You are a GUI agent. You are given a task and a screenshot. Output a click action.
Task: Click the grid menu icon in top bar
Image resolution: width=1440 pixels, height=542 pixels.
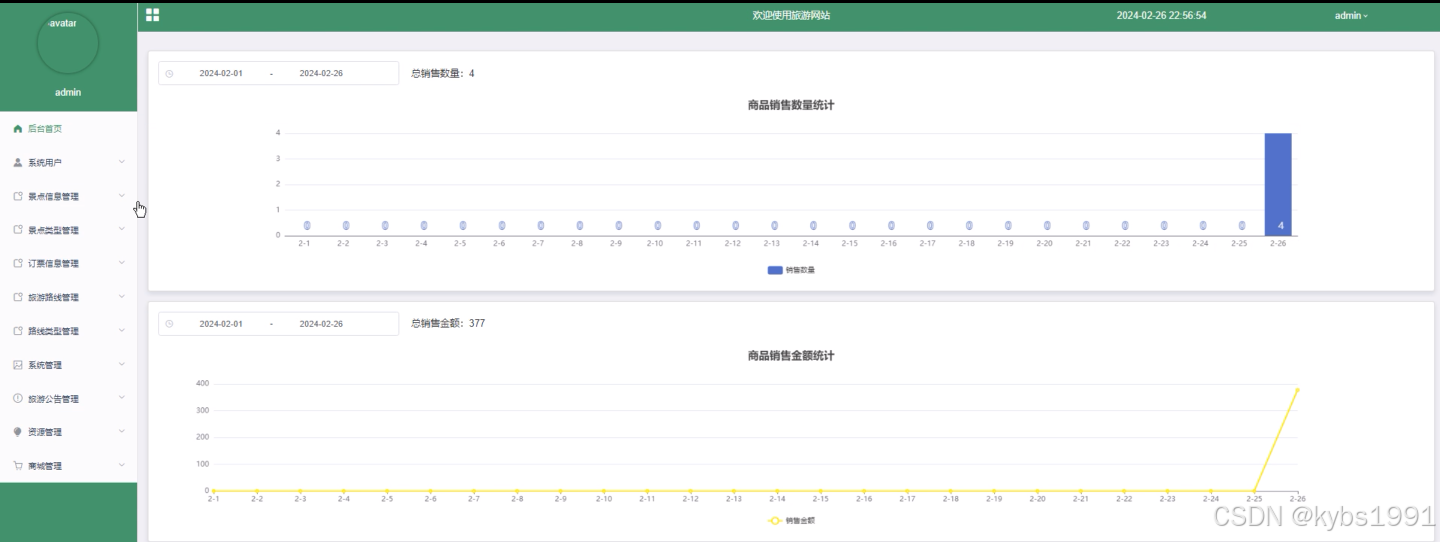coord(152,15)
